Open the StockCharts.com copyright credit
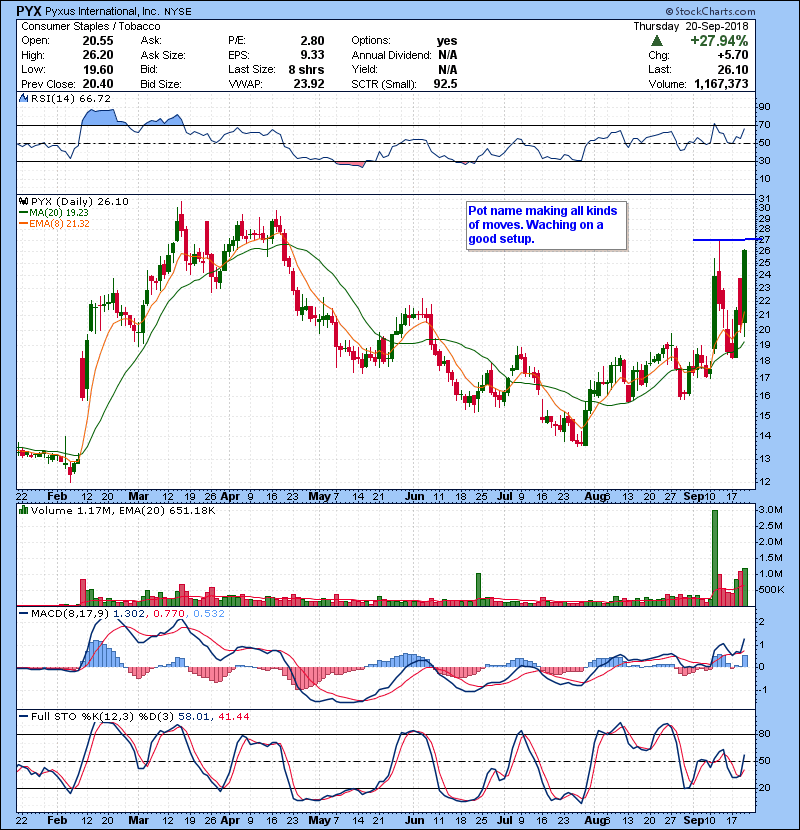800x830 pixels. point(711,11)
